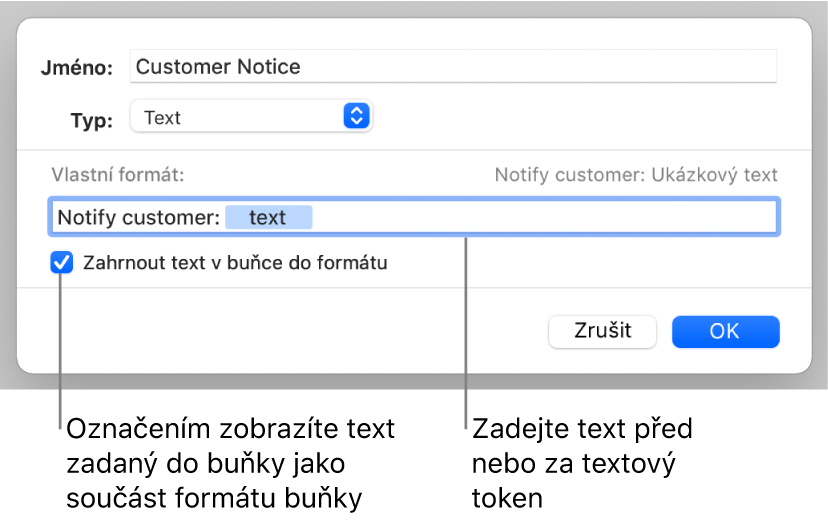Image resolution: width=828 pixels, height=523 pixels.
Task: Click the preview text Notify customer: Ukázkový text
Action: point(636,175)
